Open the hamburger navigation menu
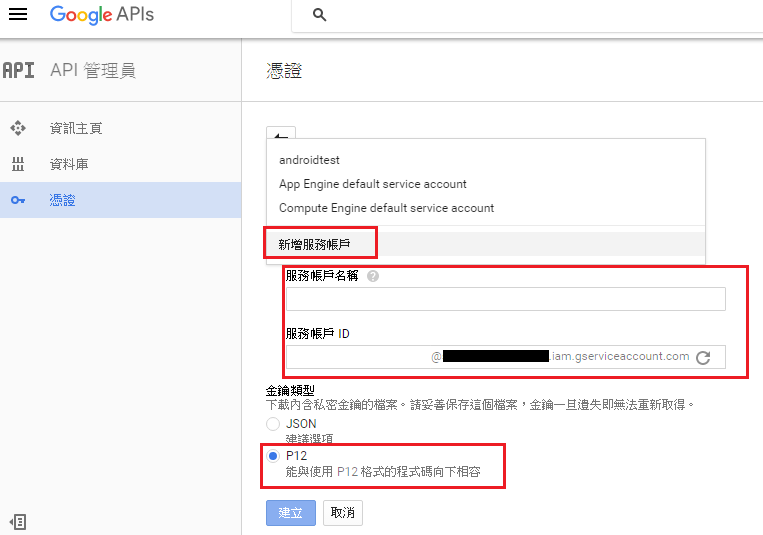763x535 pixels. tap(18, 14)
